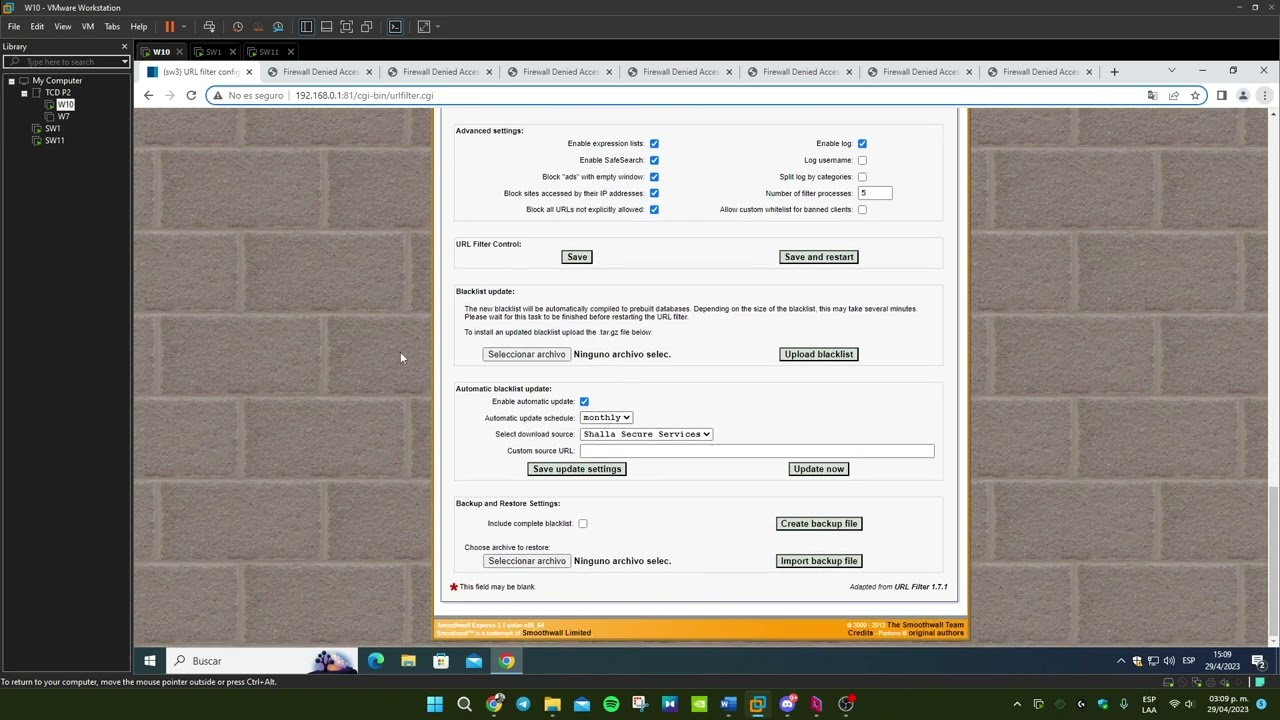Reload the page in guest Chrome
The width and height of the screenshot is (1280, 720).
191,95
